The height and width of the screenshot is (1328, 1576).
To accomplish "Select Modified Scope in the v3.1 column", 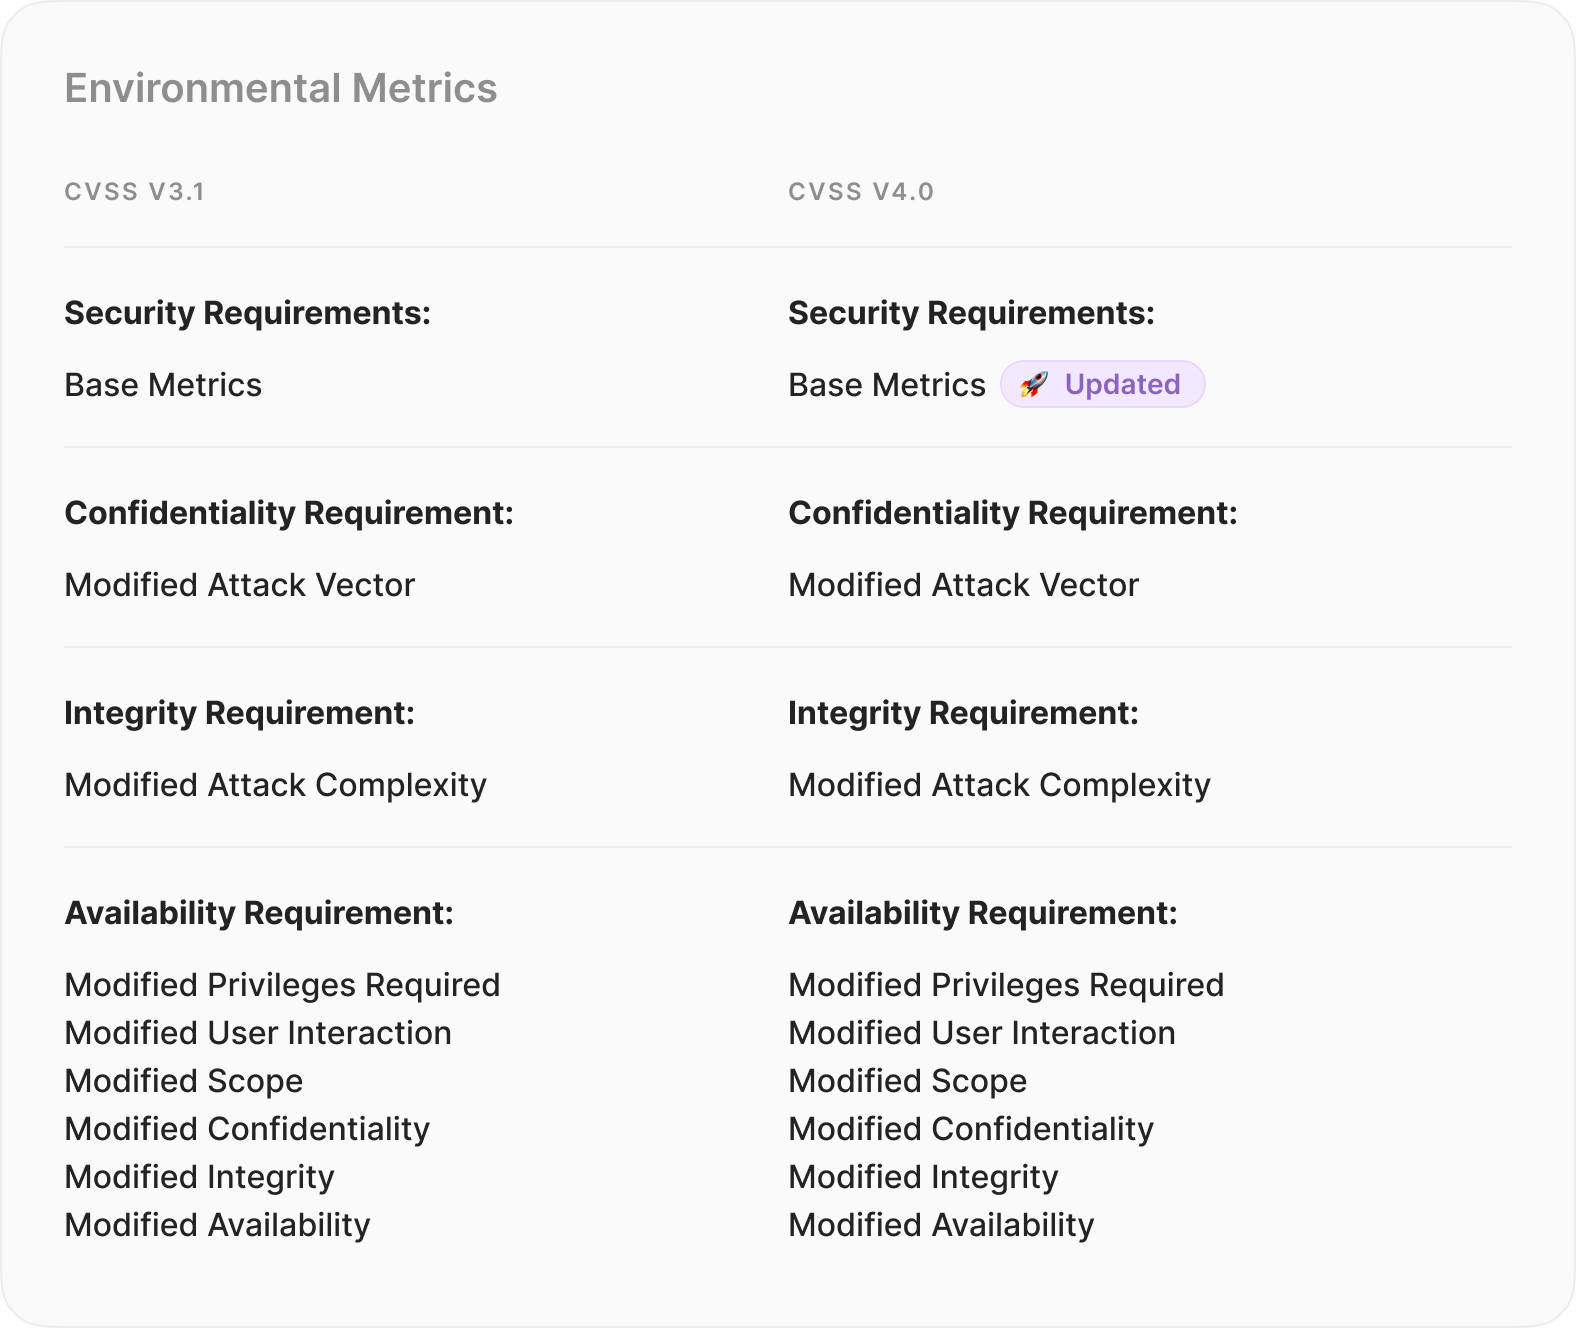I will [184, 1081].
